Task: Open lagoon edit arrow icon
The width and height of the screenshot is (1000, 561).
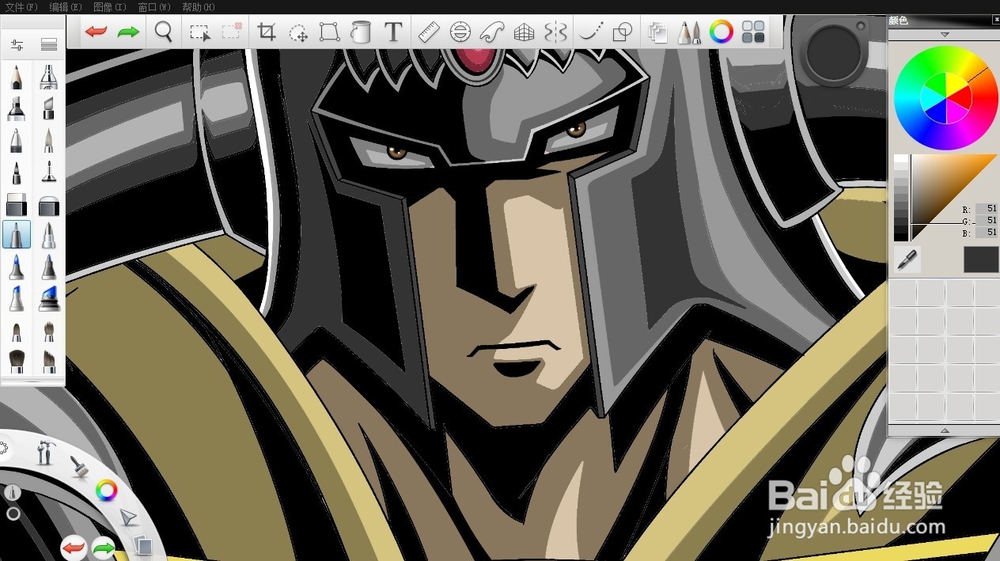Action: tap(128, 517)
